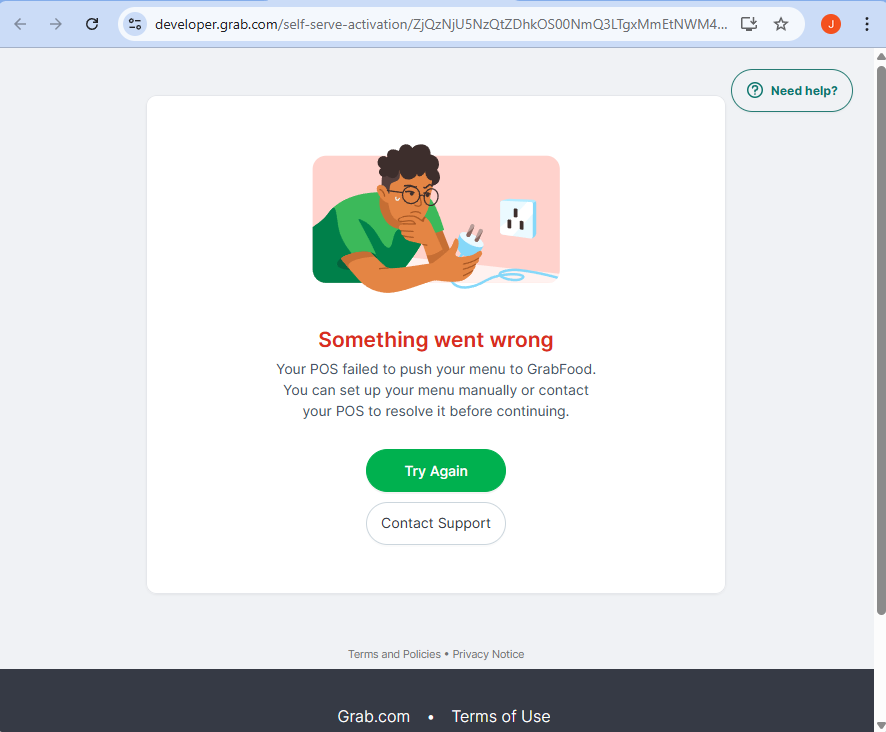
Task: Open the Chrome profile avatar
Action: (831, 24)
